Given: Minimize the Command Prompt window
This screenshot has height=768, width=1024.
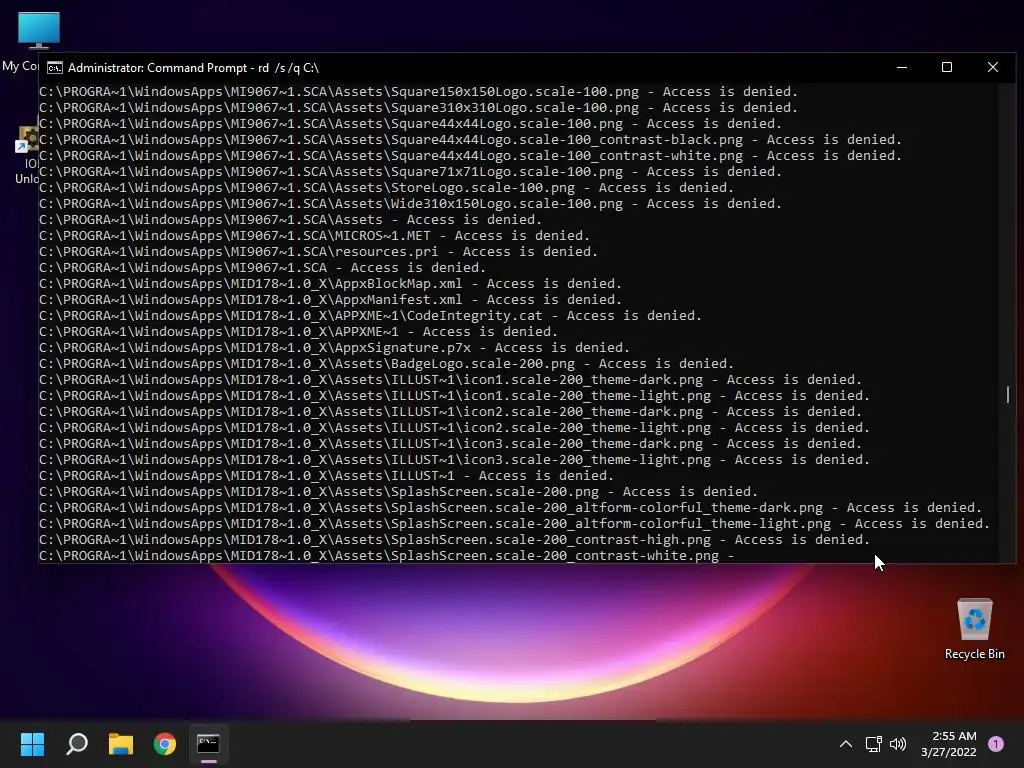Looking at the screenshot, I should click(x=902, y=67).
